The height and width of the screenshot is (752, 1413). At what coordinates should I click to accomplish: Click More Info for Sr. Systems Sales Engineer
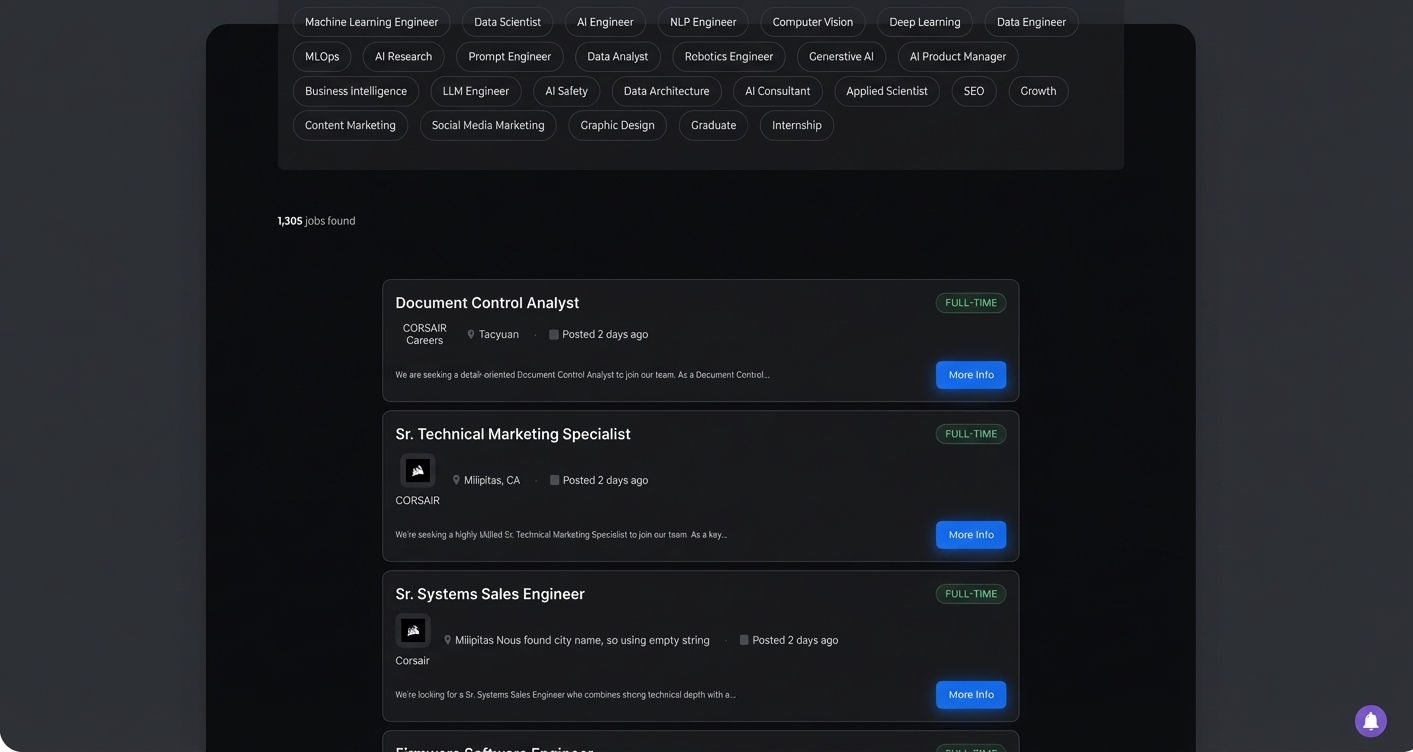click(x=969, y=694)
